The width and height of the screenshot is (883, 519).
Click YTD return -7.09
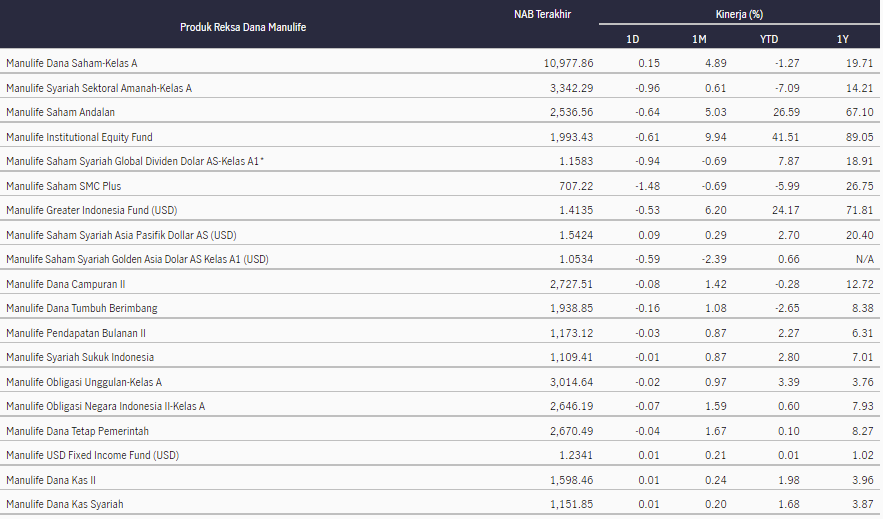coord(787,88)
